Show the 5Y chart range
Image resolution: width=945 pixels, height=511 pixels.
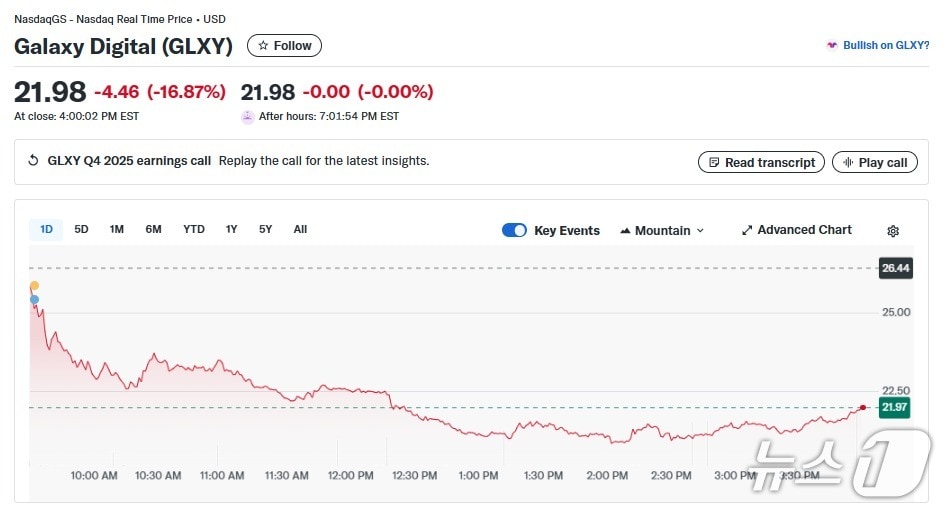pos(265,230)
